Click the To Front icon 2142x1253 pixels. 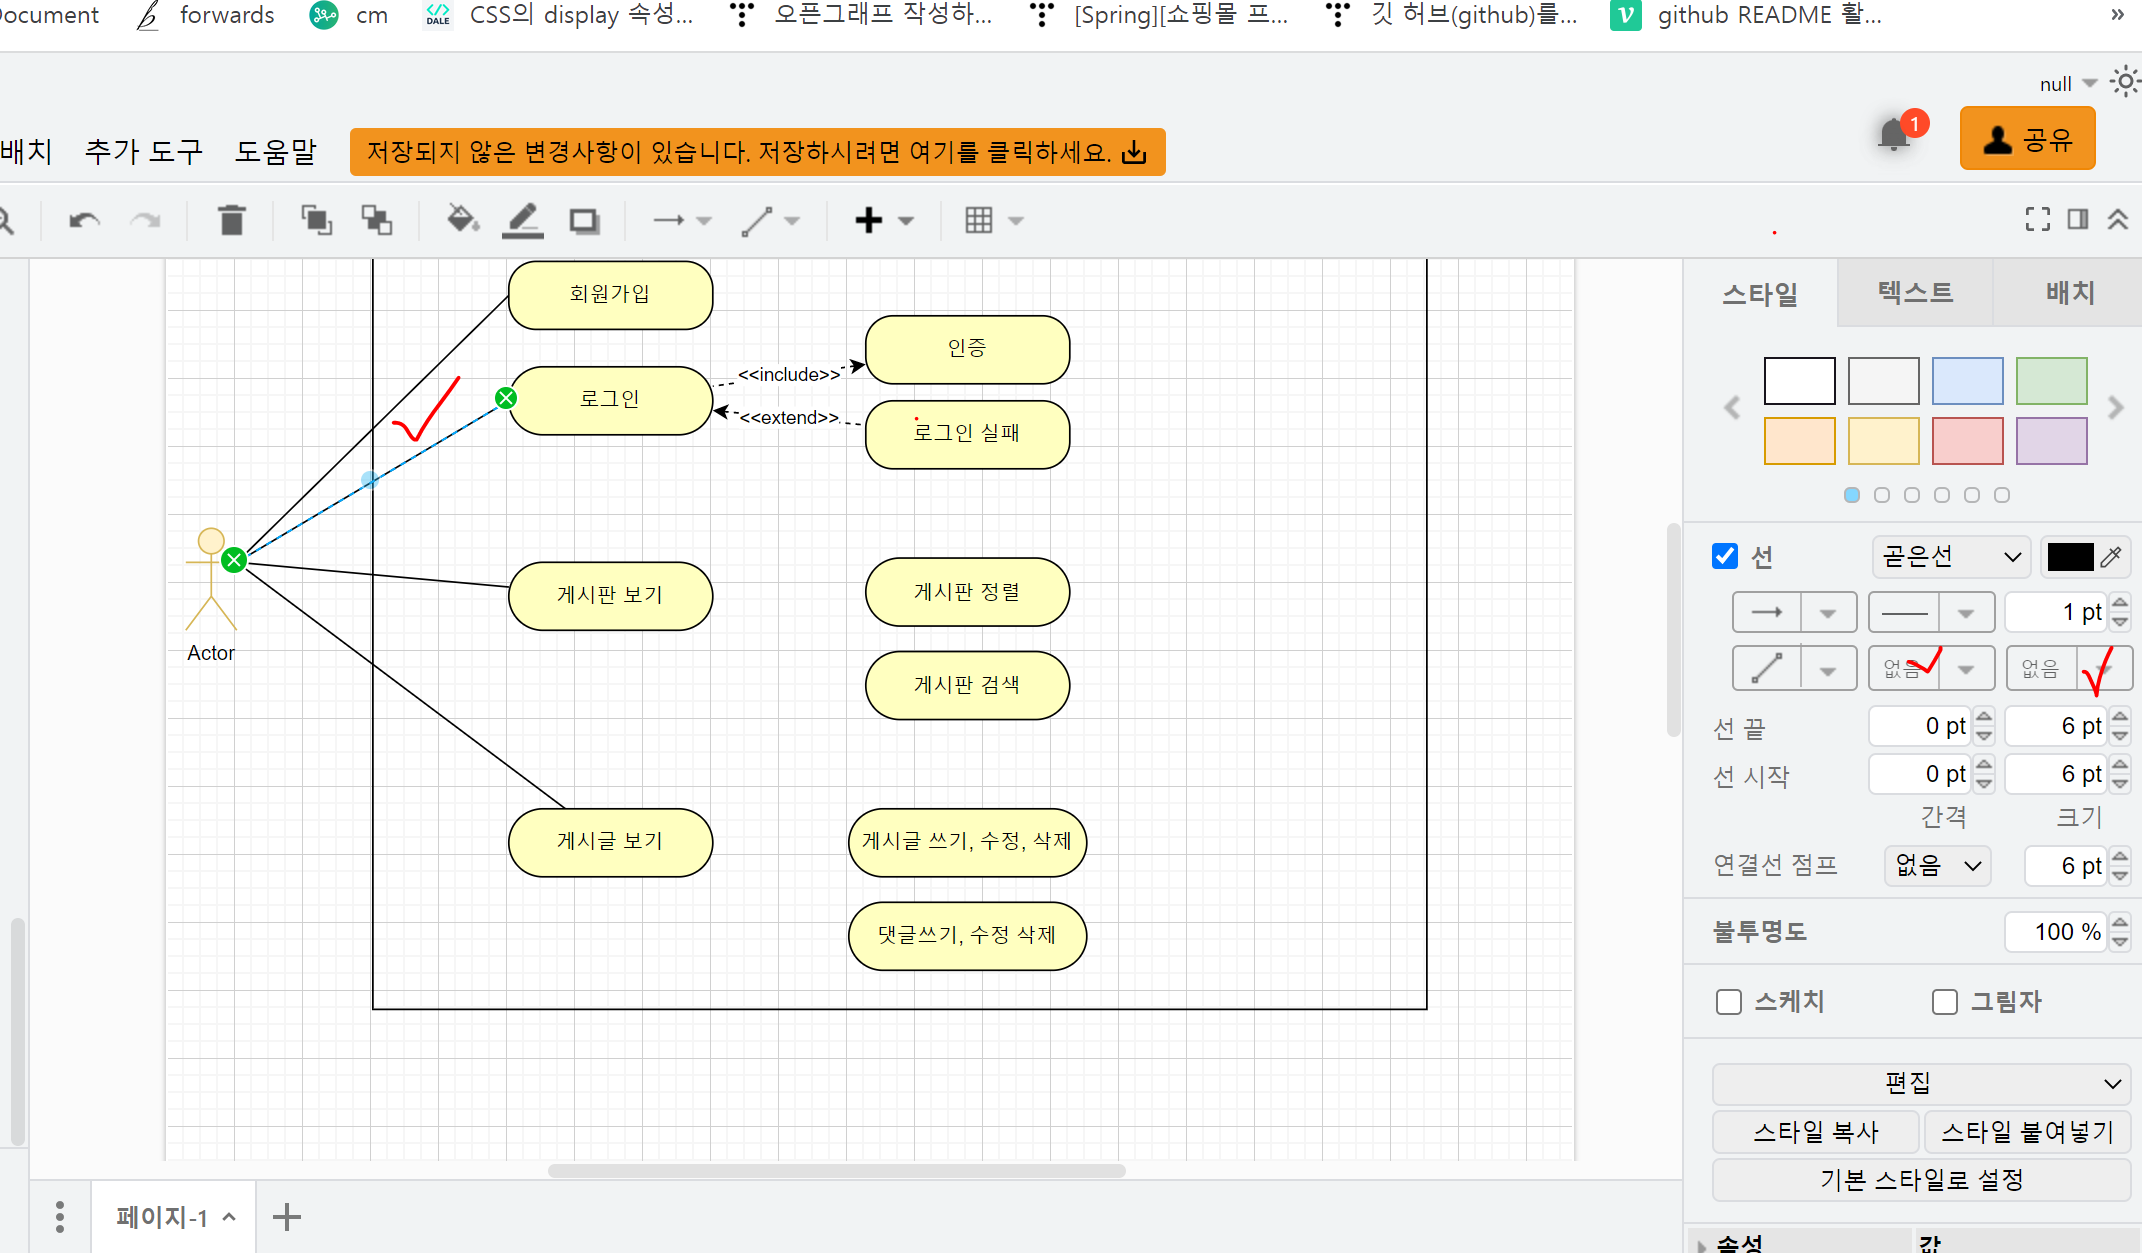[316, 220]
